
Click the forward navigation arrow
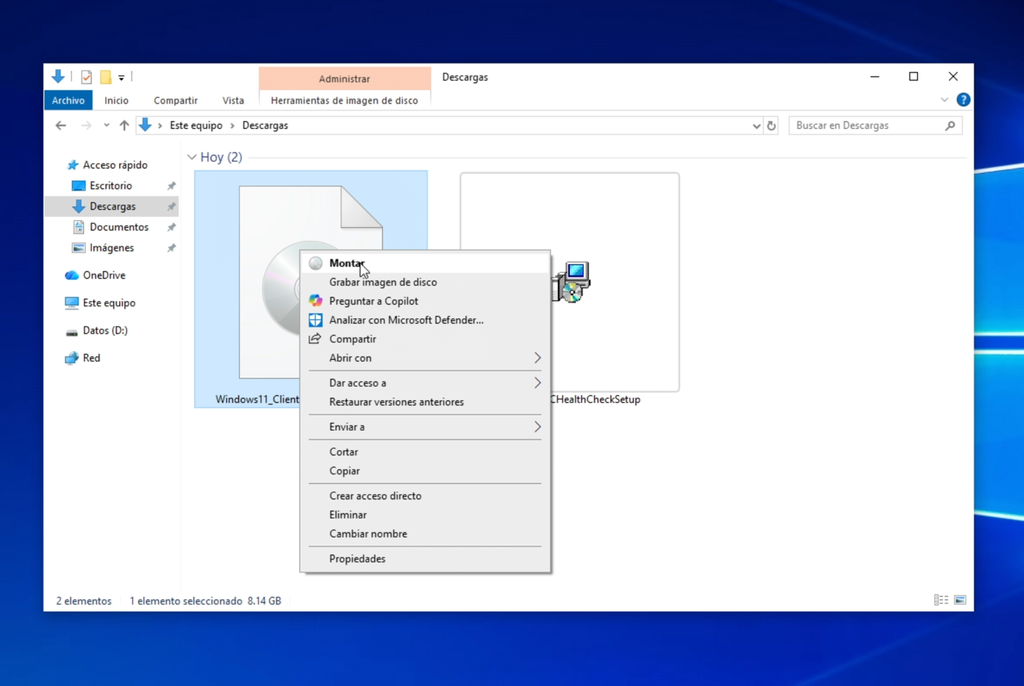coord(86,125)
